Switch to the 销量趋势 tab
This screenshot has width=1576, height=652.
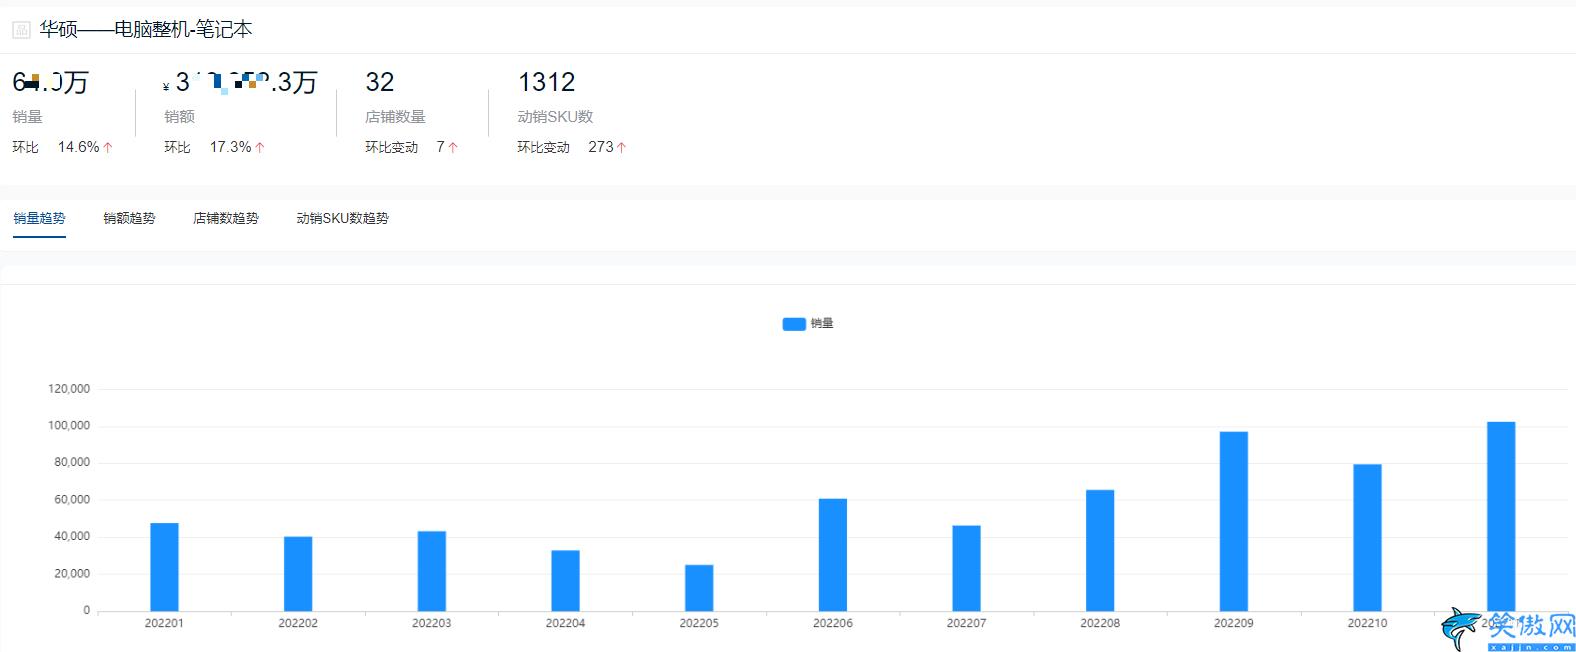(x=39, y=218)
